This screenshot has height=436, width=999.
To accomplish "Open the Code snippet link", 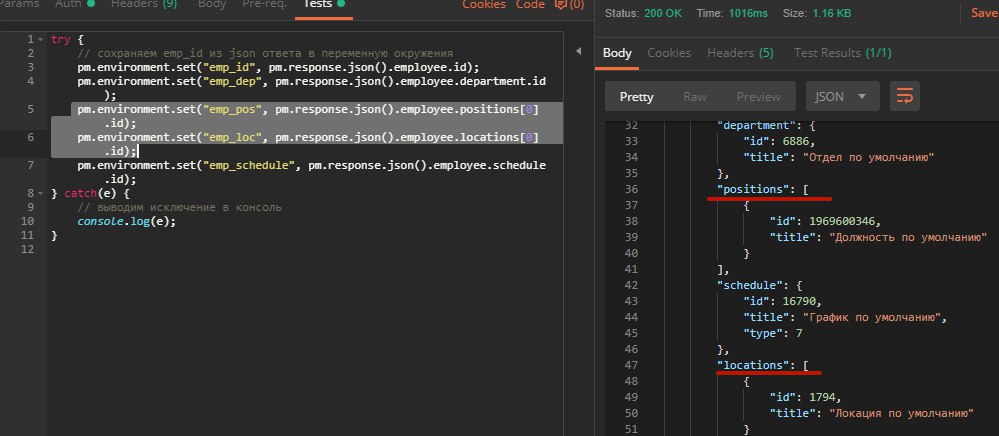I will click(530, 4).
